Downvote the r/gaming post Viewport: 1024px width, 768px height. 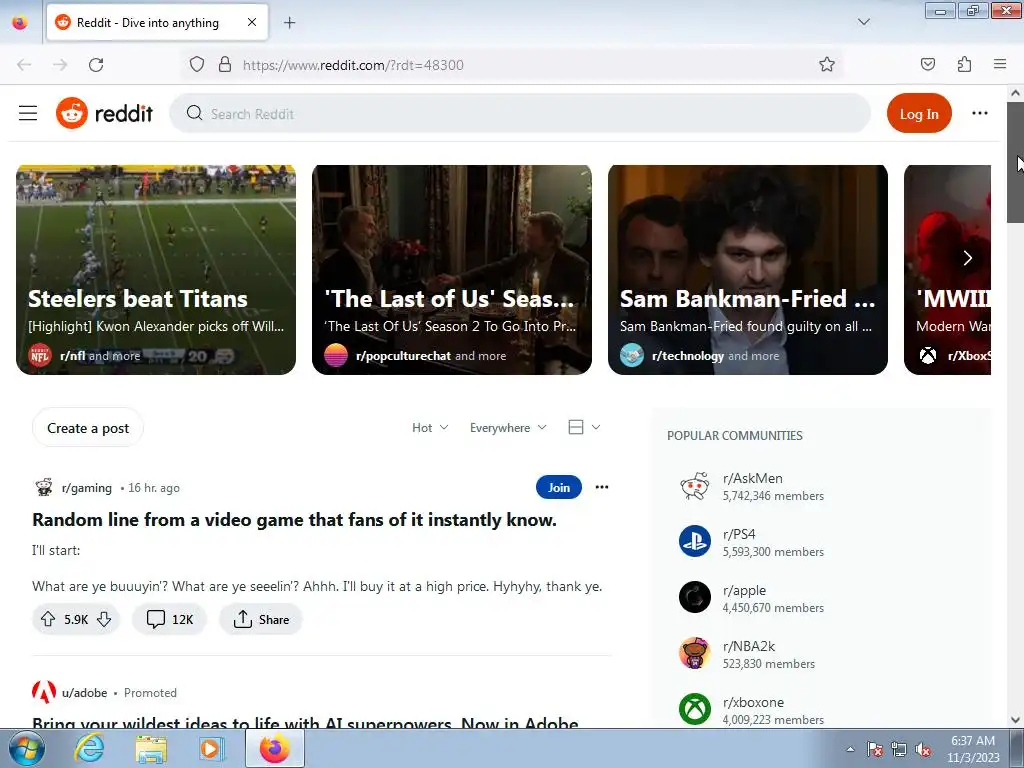[x=104, y=619]
